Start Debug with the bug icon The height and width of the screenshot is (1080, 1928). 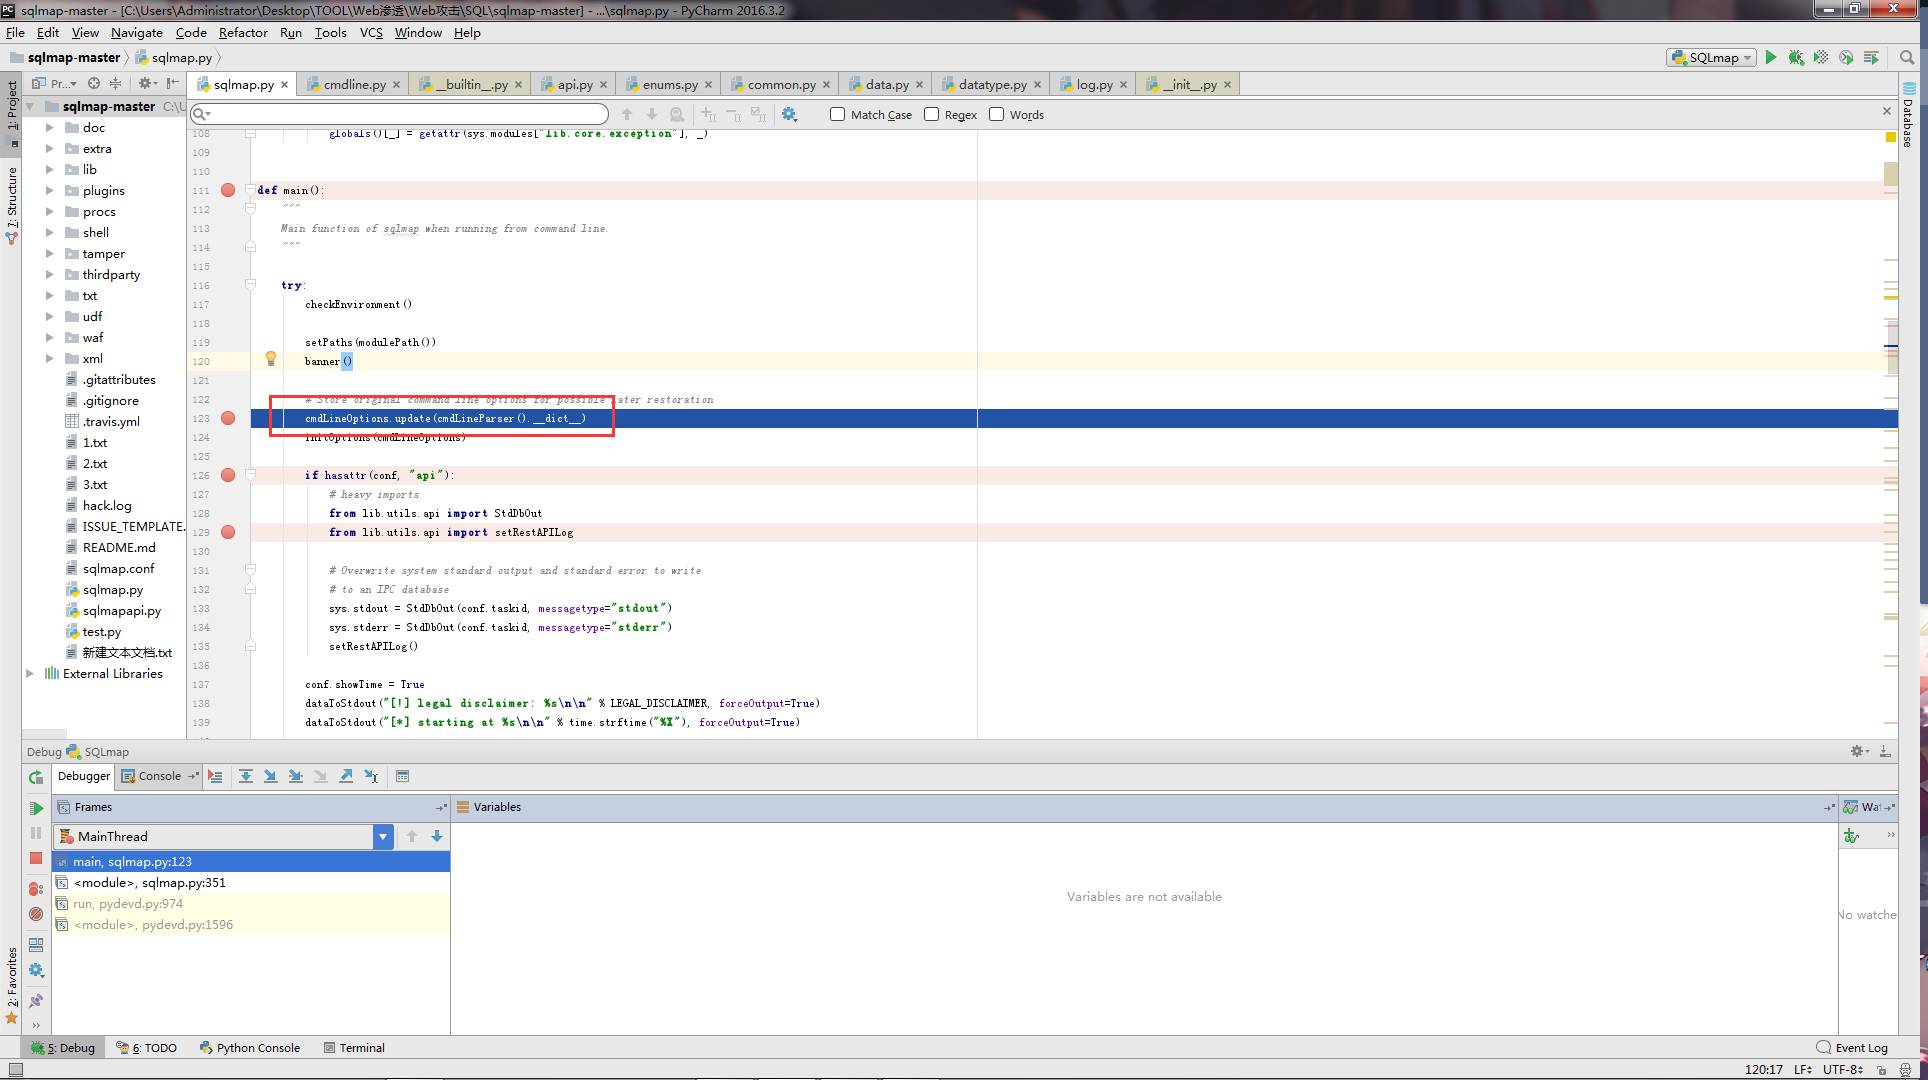point(1796,58)
